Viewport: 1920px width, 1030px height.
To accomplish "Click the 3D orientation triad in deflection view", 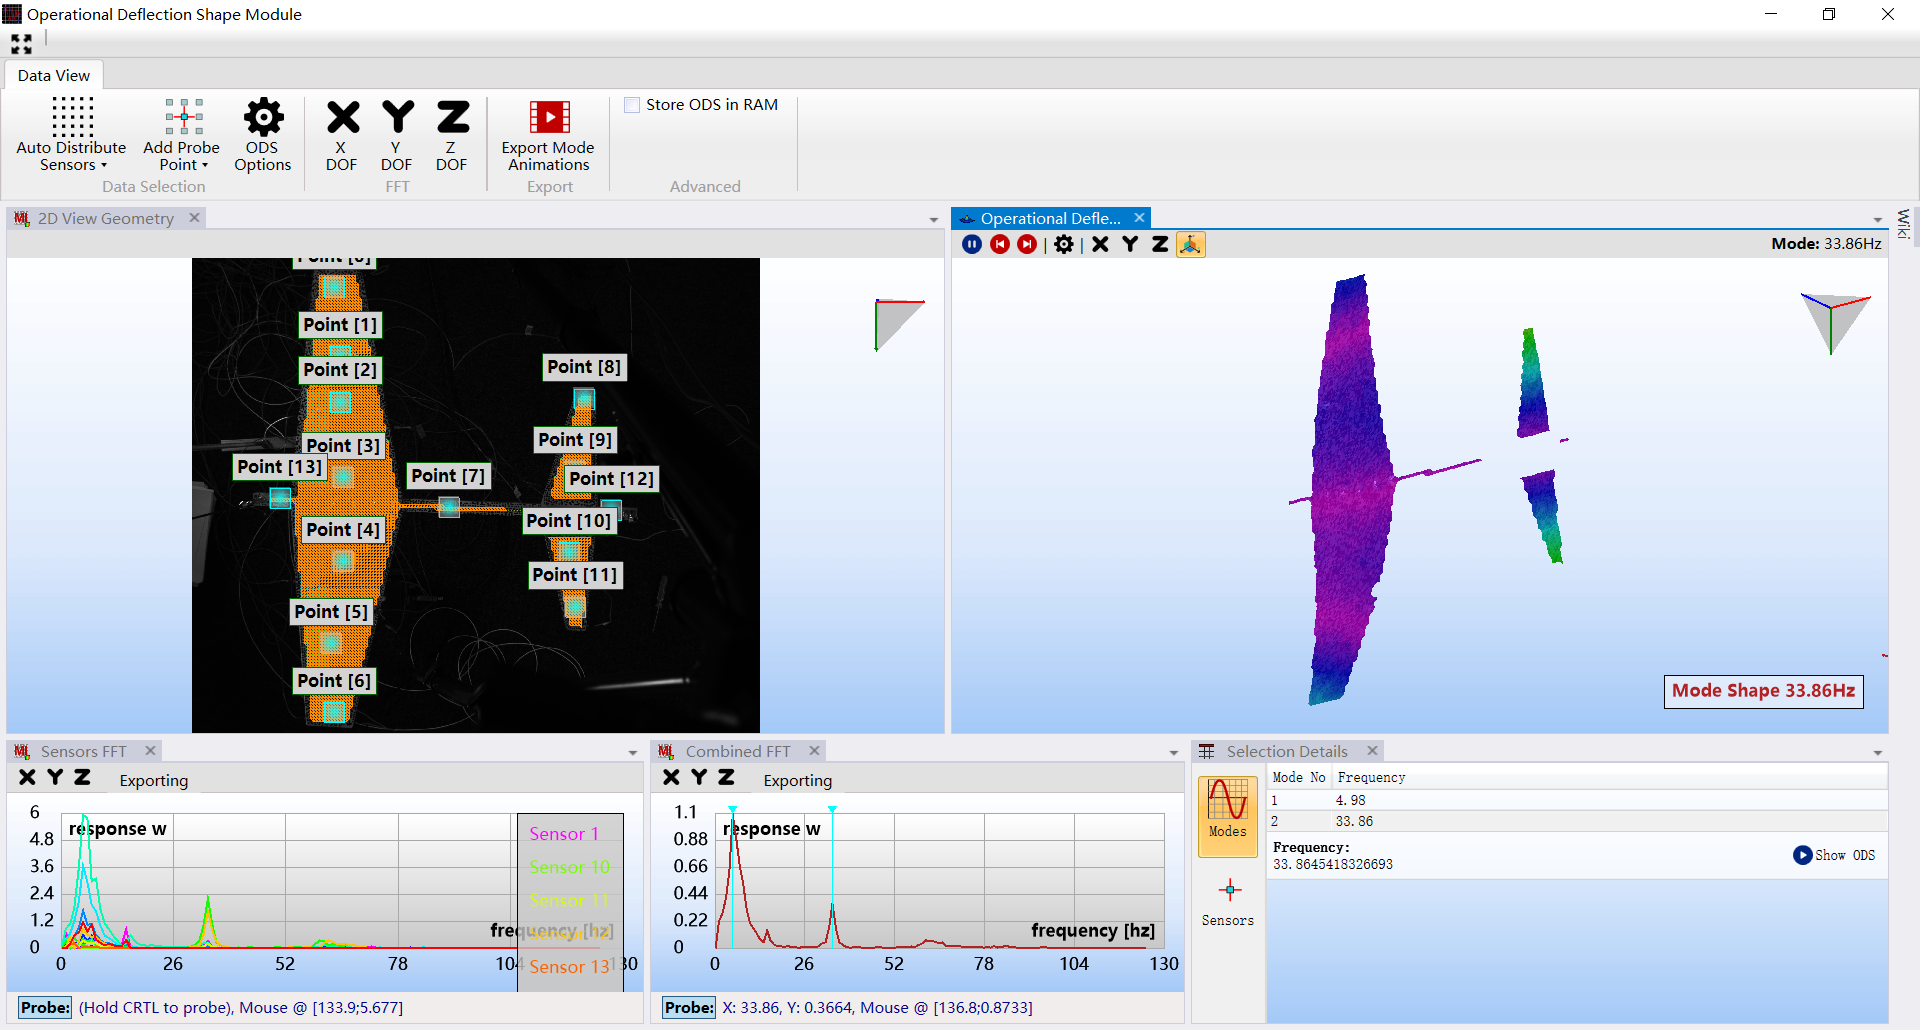I will click(x=1836, y=322).
